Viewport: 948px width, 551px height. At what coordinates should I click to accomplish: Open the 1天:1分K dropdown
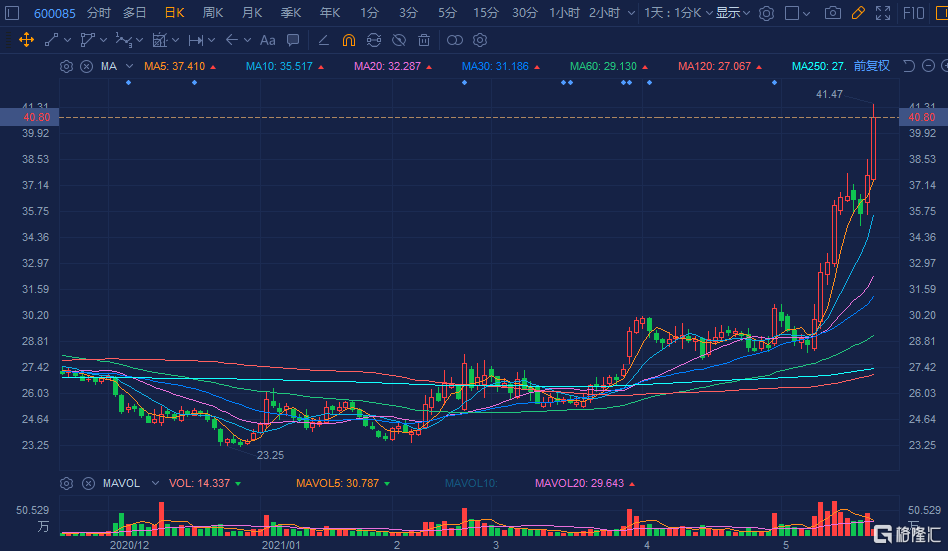click(x=678, y=13)
